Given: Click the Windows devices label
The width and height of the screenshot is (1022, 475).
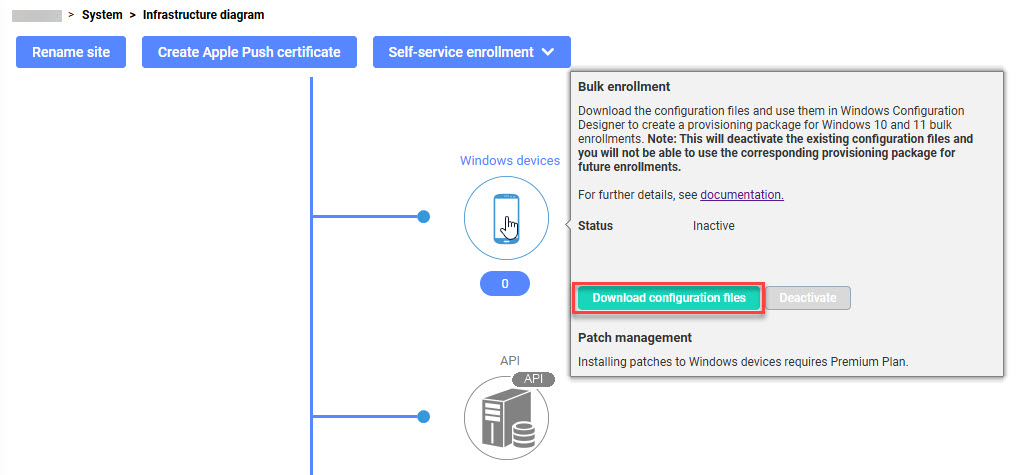Looking at the screenshot, I should (509, 160).
